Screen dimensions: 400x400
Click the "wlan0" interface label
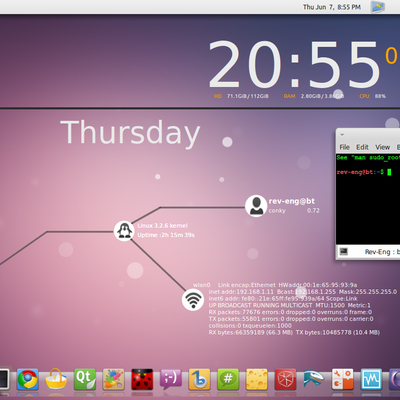point(202,285)
